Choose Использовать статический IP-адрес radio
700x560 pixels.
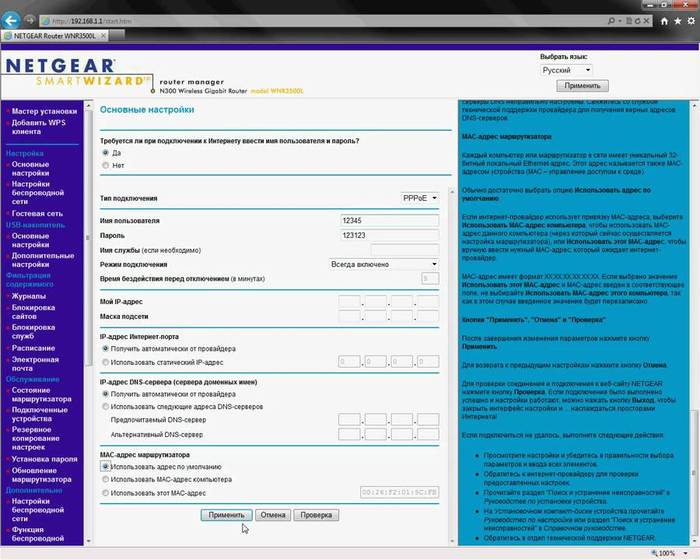[x=105, y=362]
